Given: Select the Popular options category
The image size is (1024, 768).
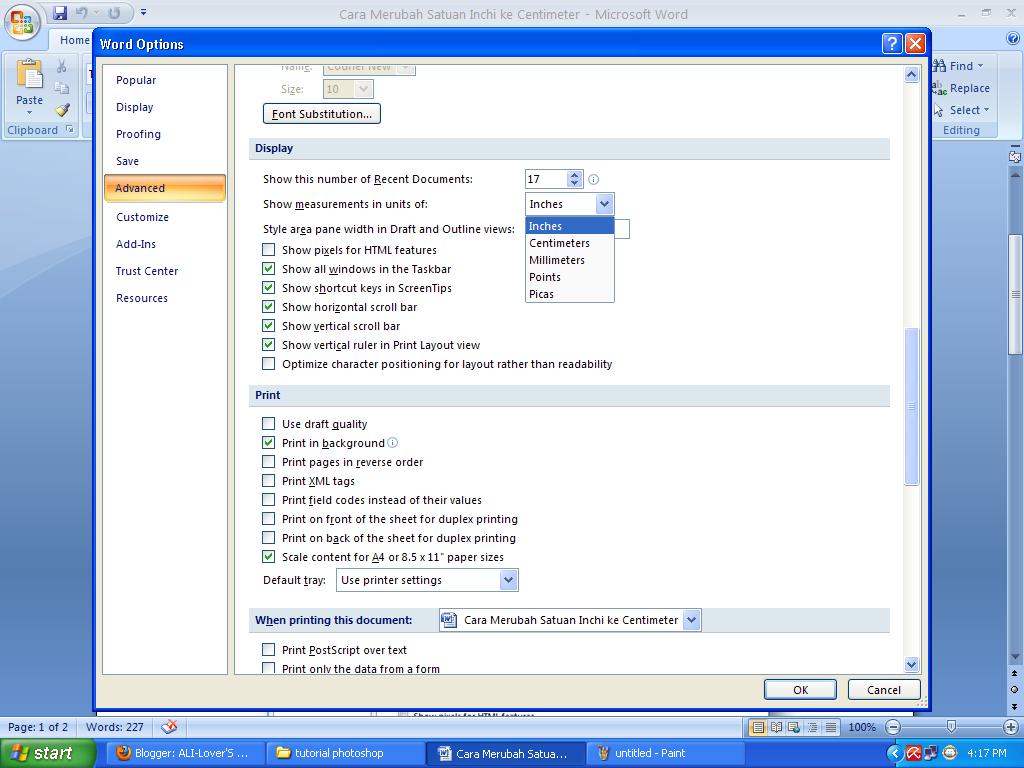Looking at the screenshot, I should tap(165, 80).
